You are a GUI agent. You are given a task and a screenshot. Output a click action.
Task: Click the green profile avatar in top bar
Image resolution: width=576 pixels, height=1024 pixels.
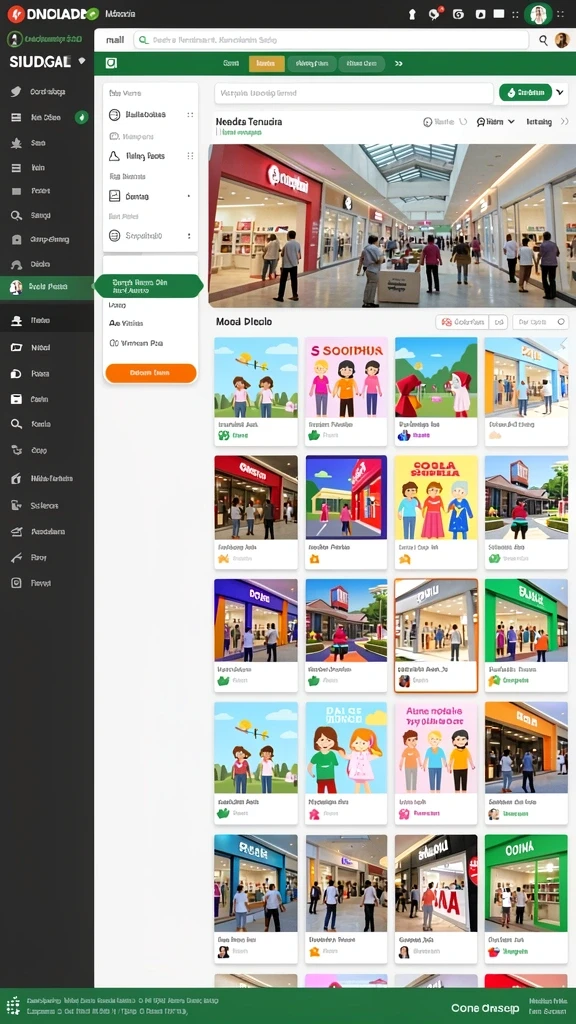[x=538, y=14]
